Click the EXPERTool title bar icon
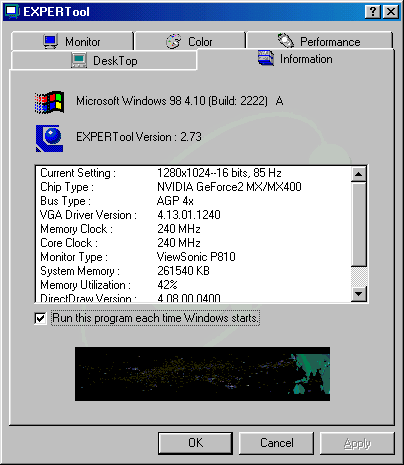This screenshot has height=465, width=404. click(x=12, y=12)
